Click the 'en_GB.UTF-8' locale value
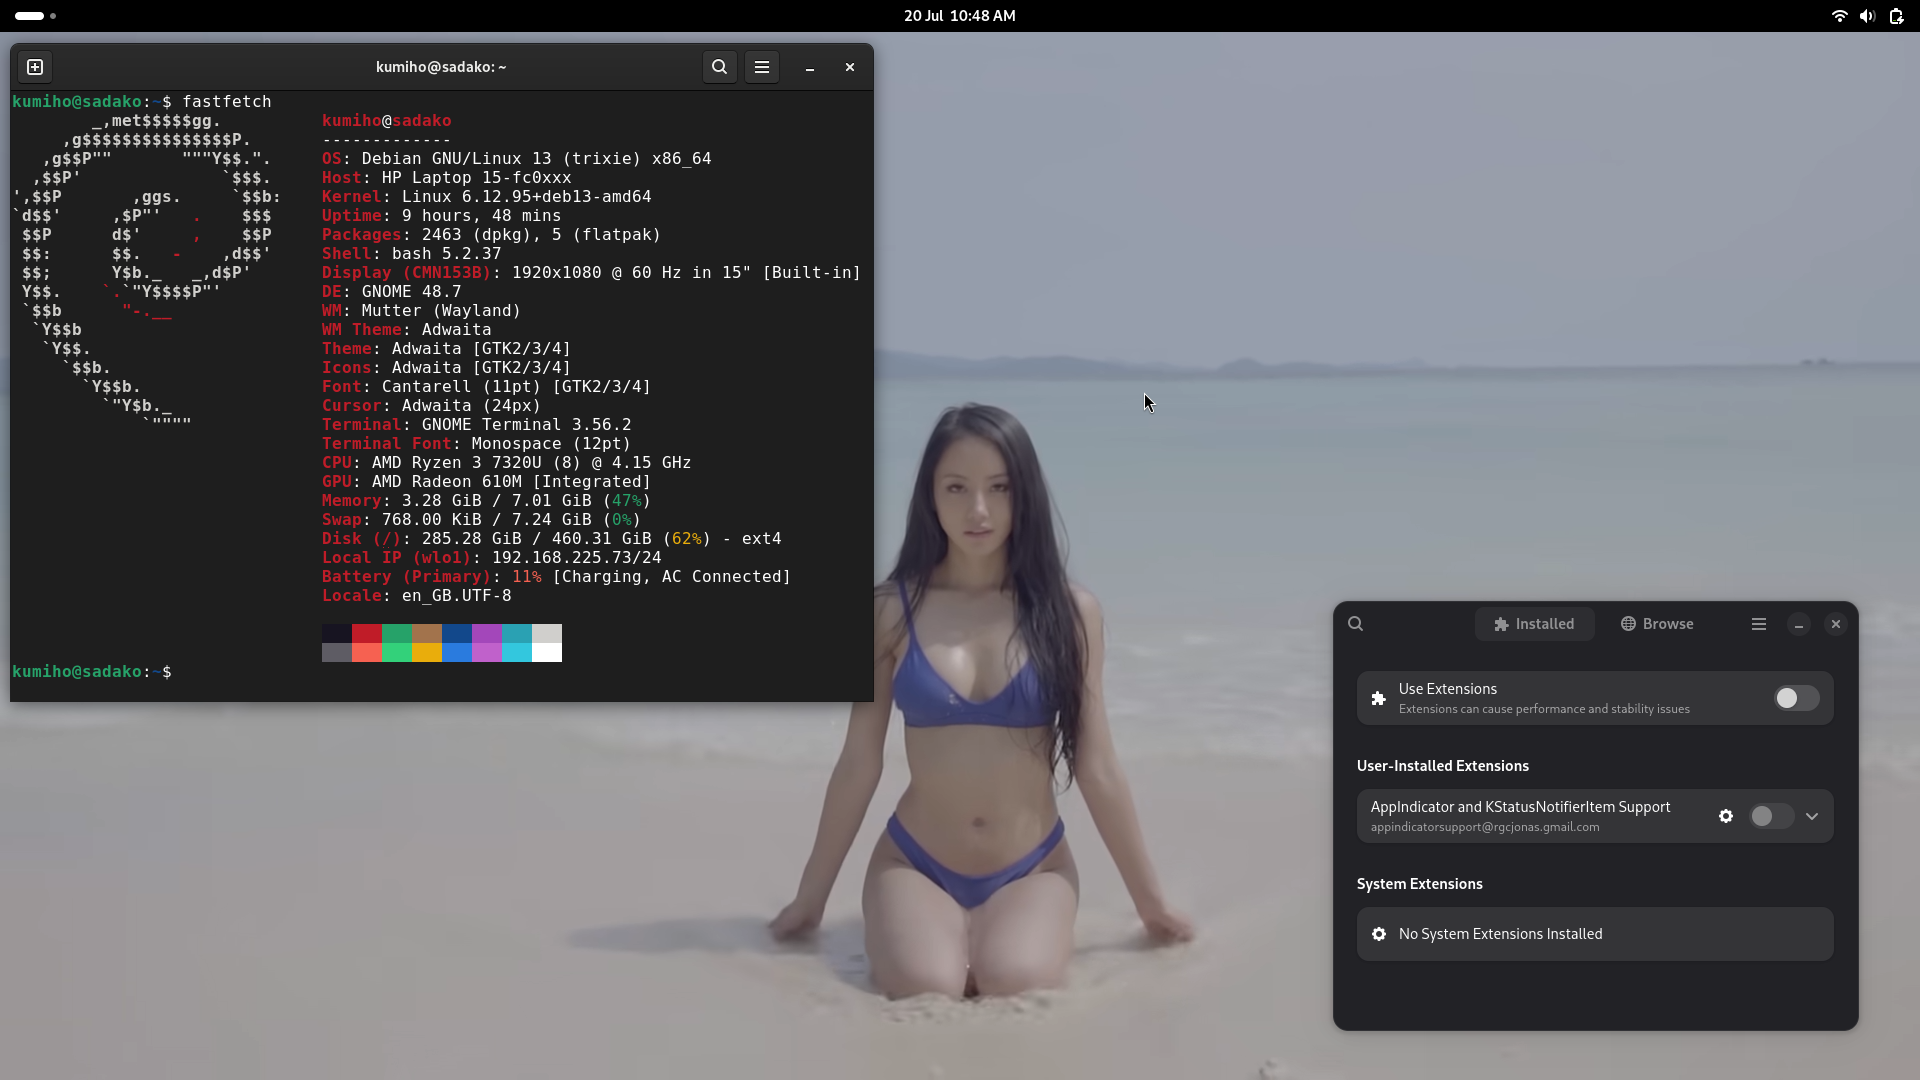The image size is (1920, 1080). tap(456, 596)
